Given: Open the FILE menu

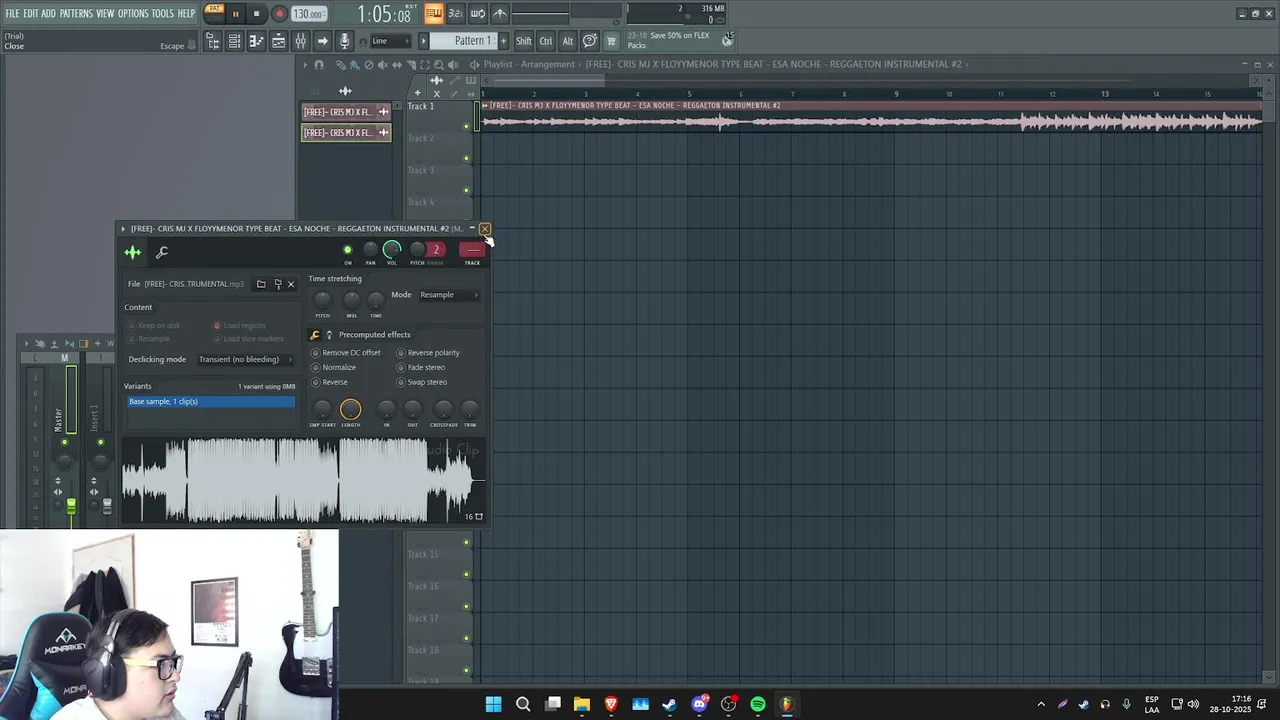Looking at the screenshot, I should coord(12,13).
